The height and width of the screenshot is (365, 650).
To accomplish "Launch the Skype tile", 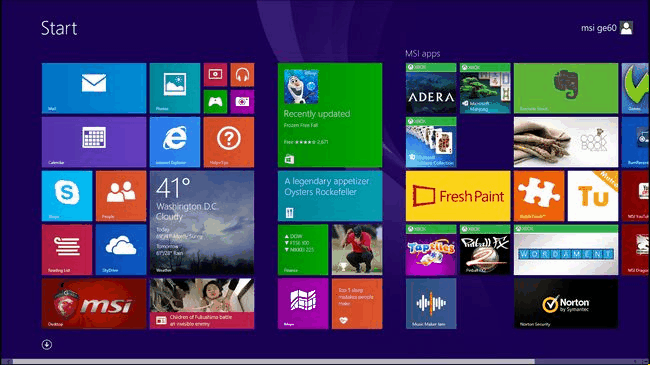I will 67,196.
